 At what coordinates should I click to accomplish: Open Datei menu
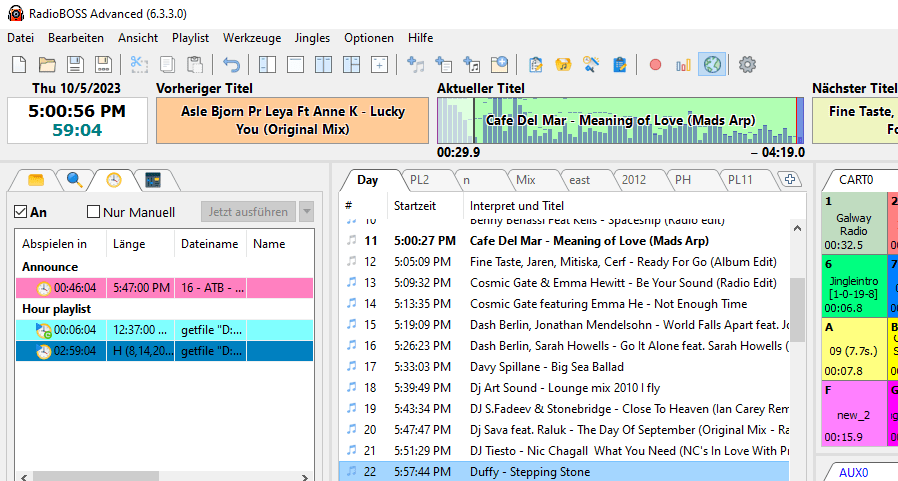(21, 38)
